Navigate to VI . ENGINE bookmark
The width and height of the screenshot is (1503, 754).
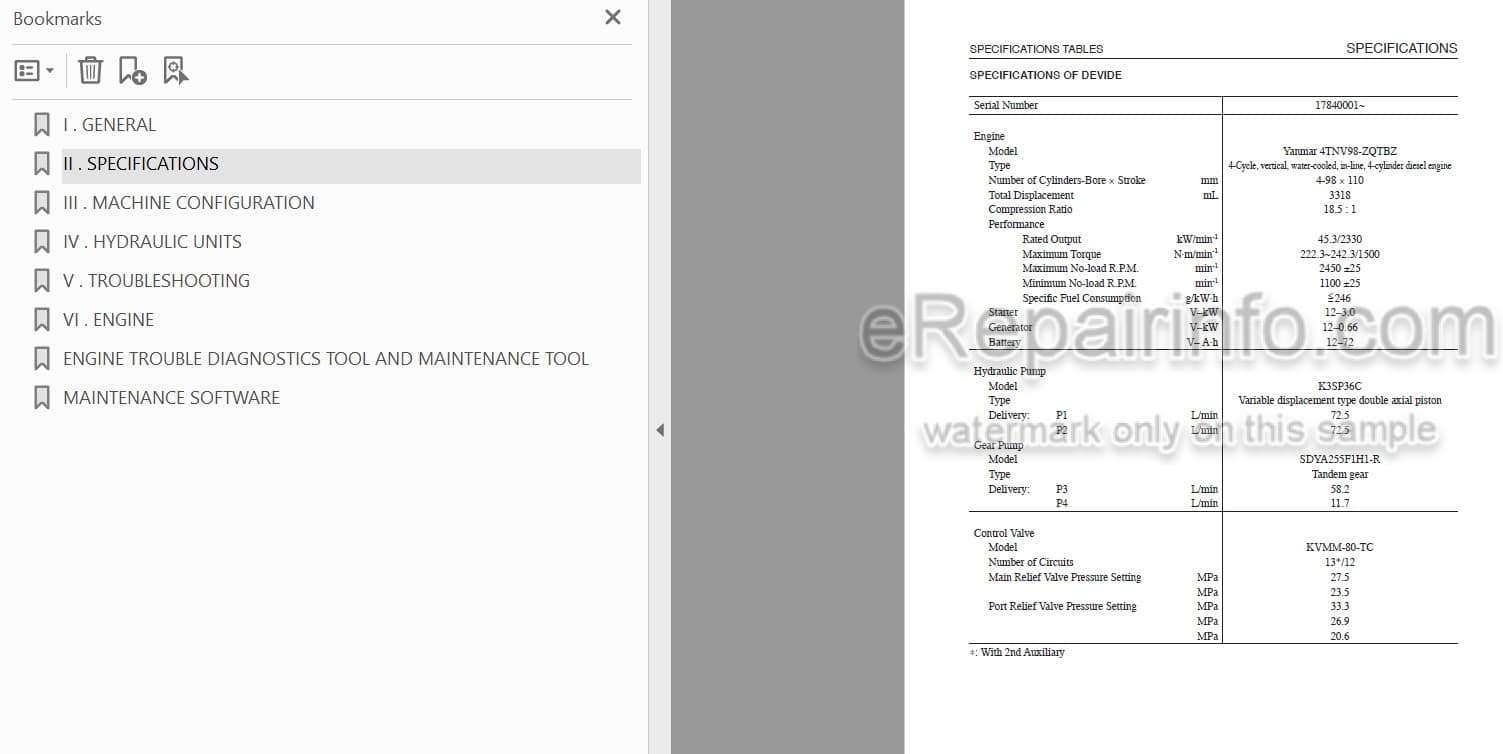click(x=108, y=320)
